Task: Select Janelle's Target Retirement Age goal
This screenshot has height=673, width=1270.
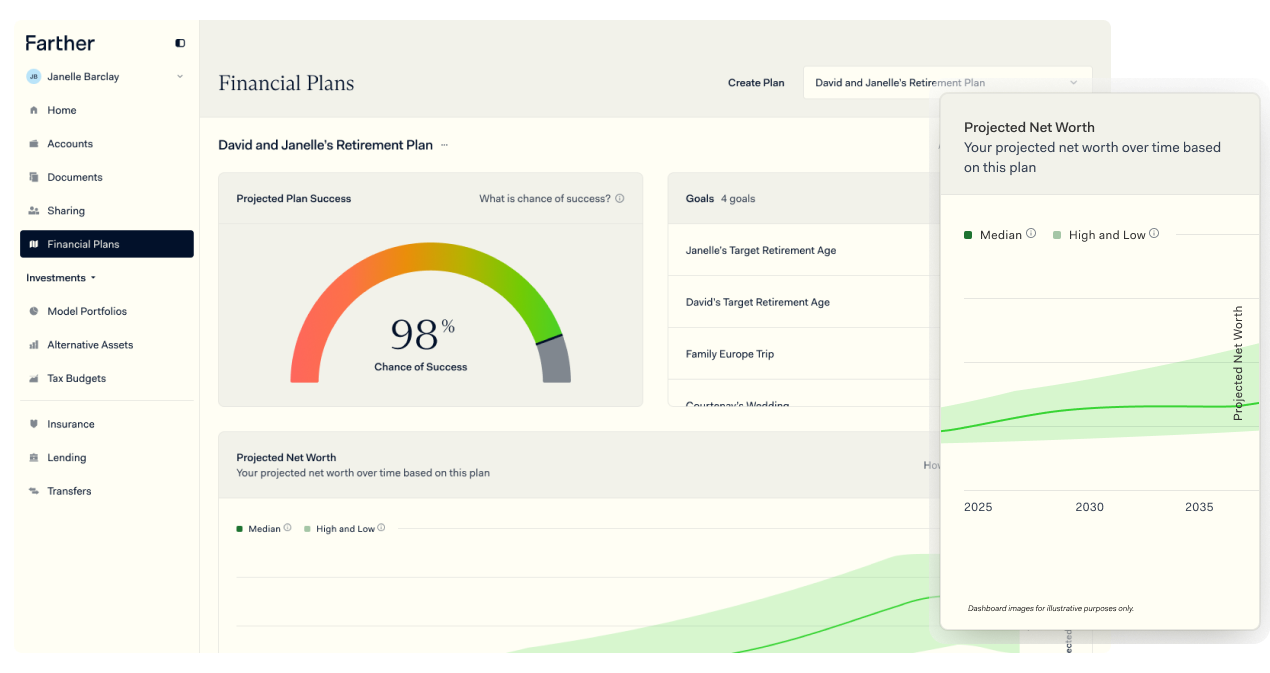Action: point(761,251)
